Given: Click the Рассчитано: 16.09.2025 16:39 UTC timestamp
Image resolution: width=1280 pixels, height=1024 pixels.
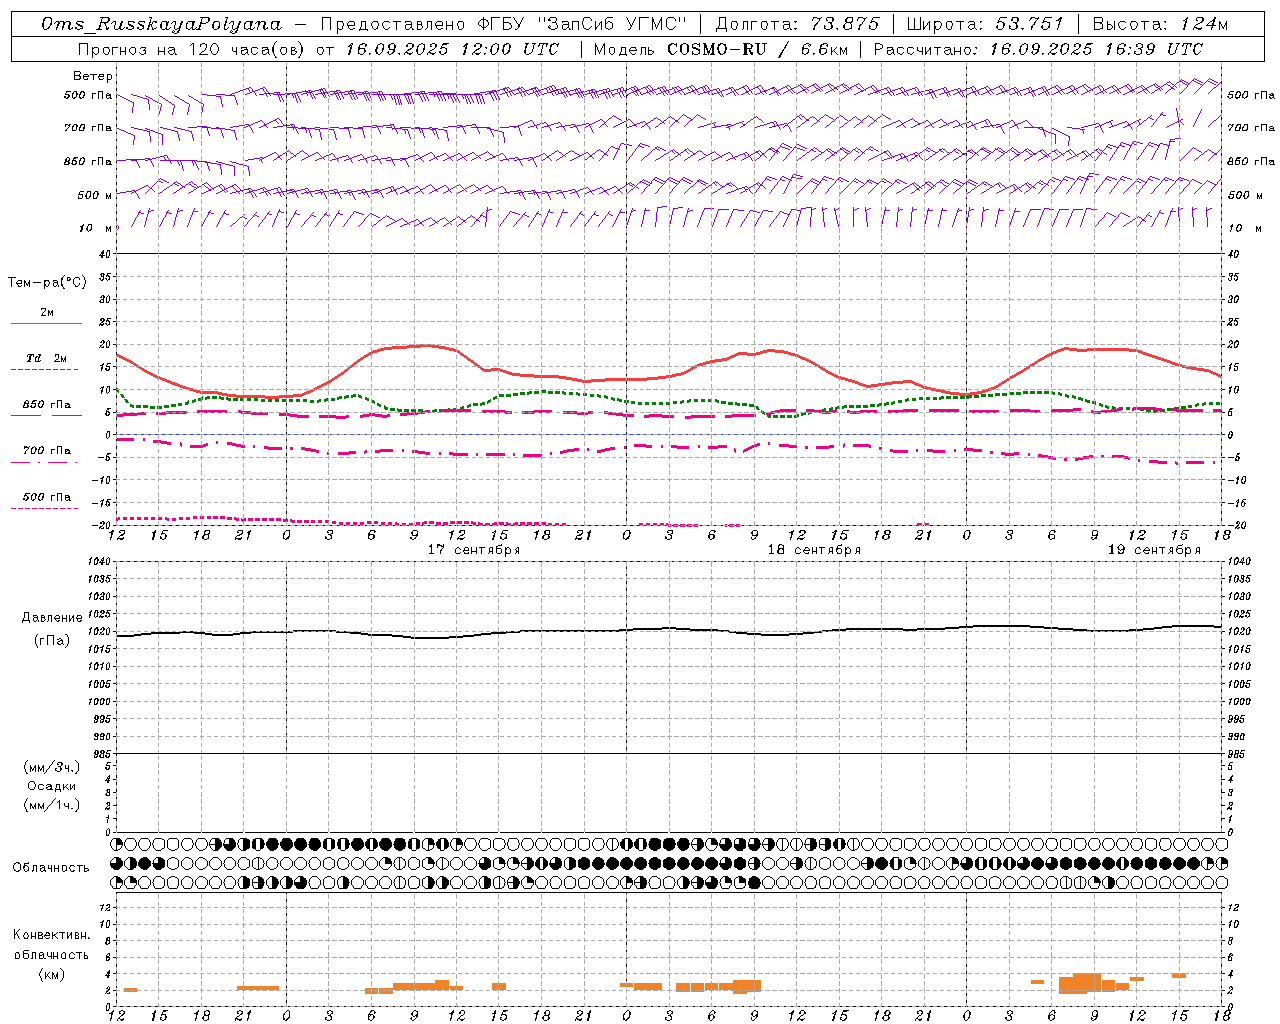Looking at the screenshot, I should tap(1038, 49).
